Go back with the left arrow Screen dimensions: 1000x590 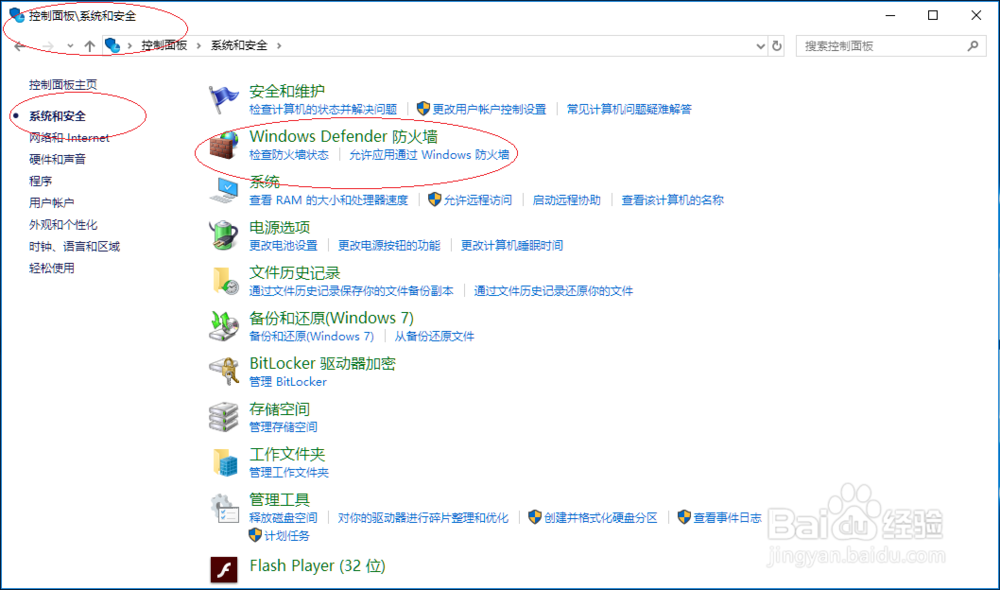pos(20,46)
